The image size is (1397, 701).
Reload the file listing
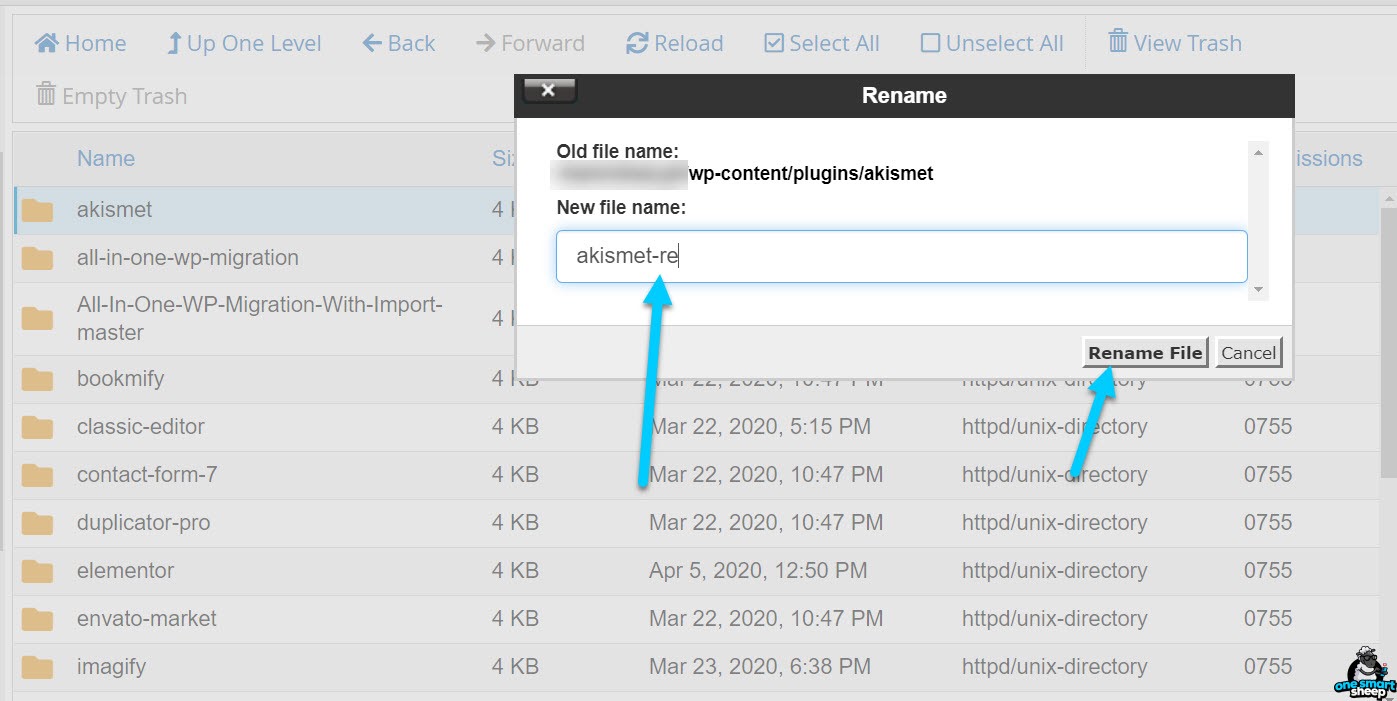pos(674,44)
